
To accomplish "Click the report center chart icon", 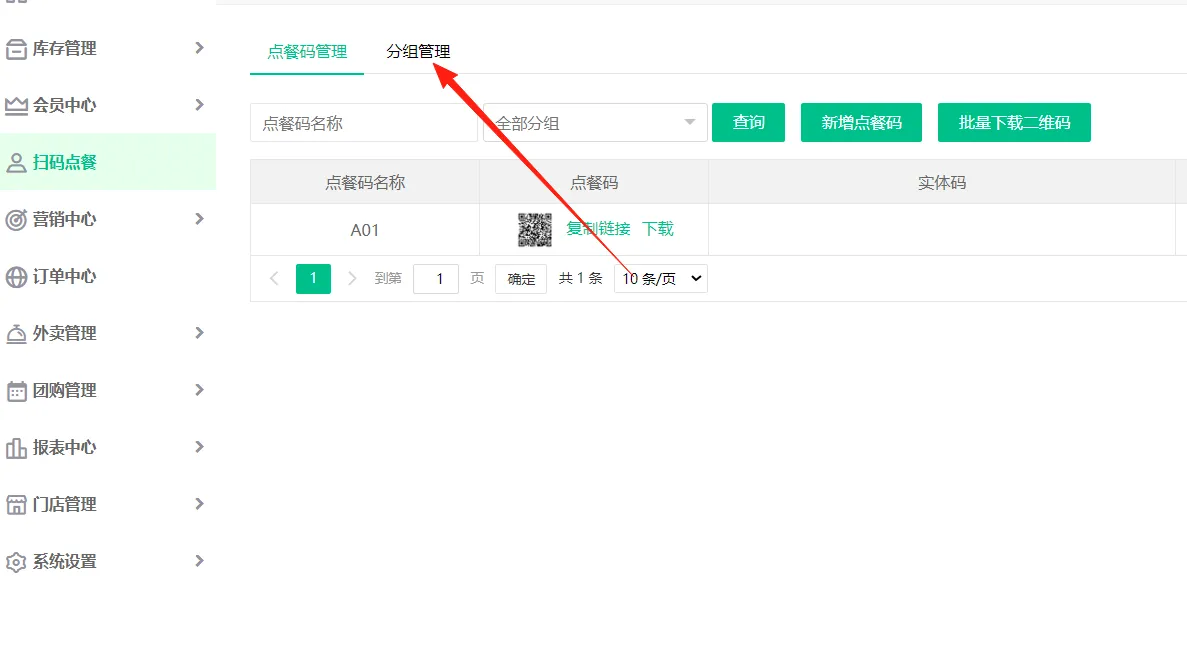I will 16,448.
